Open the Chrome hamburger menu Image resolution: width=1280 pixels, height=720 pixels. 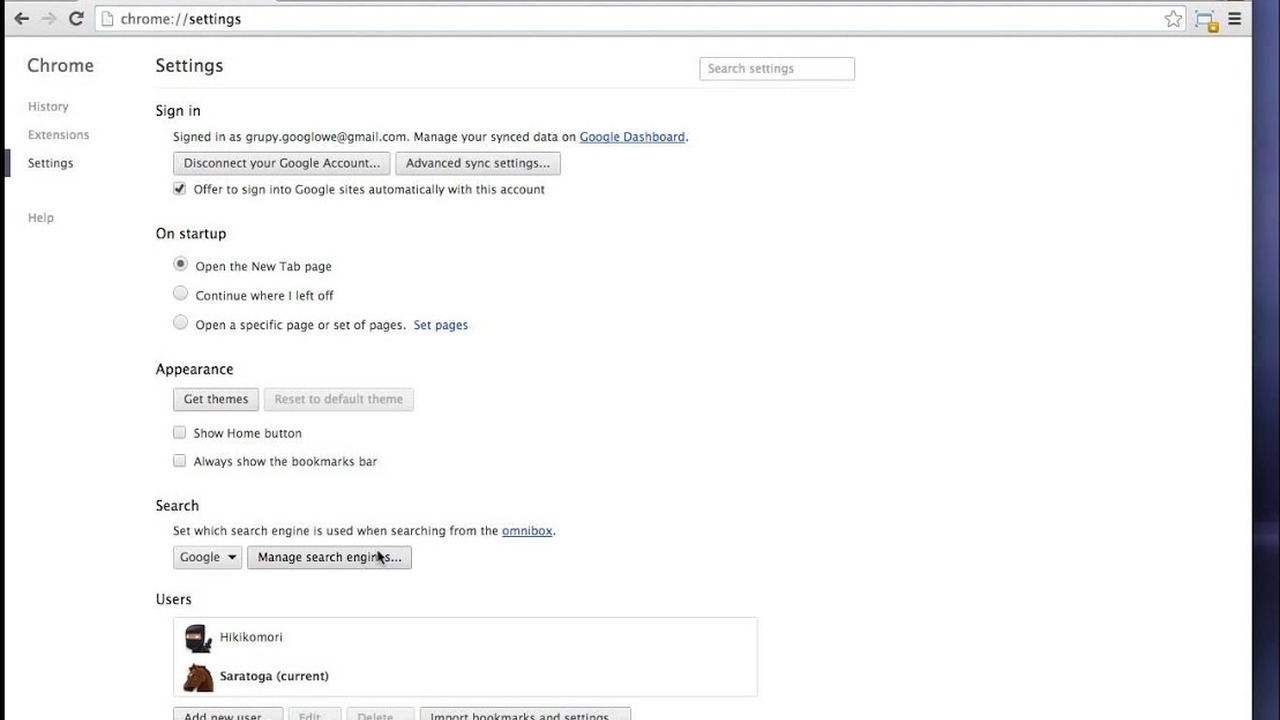[x=1235, y=19]
